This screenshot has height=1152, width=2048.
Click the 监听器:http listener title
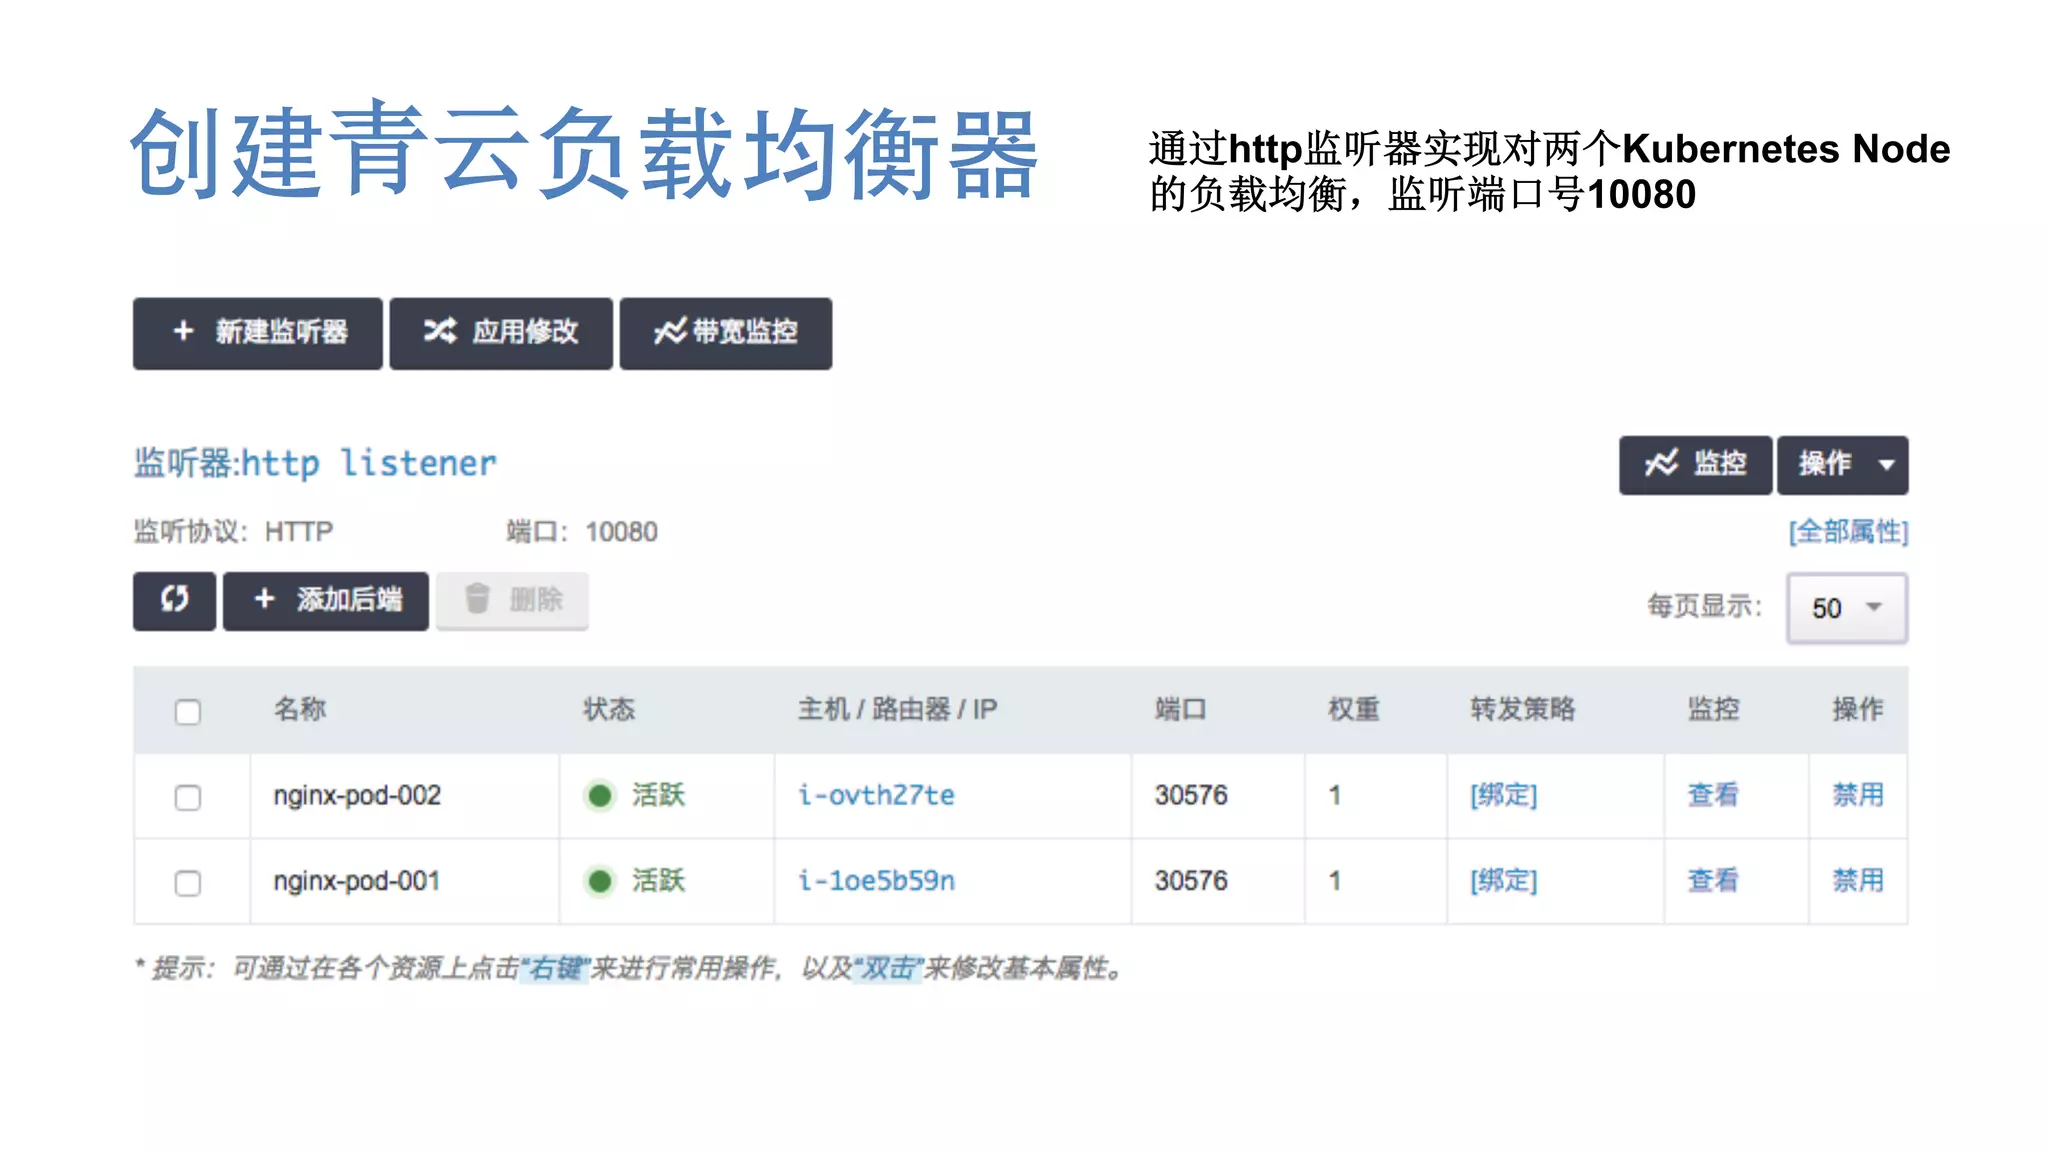coord(315,463)
